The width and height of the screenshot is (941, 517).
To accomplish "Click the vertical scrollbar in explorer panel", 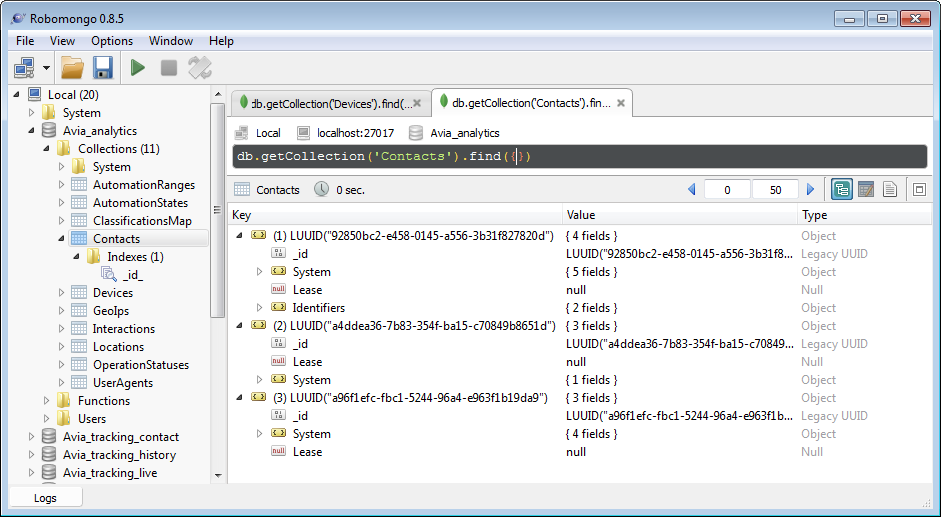I will (217, 210).
